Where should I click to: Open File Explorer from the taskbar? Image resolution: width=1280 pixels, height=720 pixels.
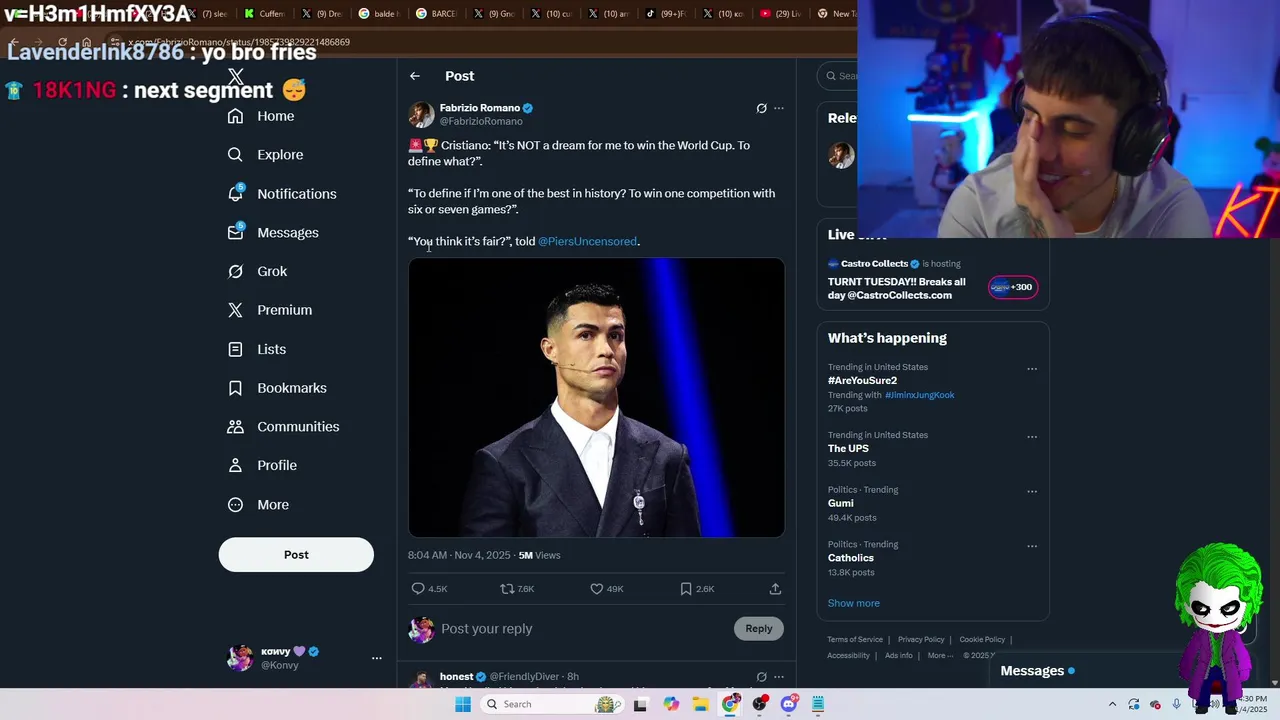[x=701, y=704]
